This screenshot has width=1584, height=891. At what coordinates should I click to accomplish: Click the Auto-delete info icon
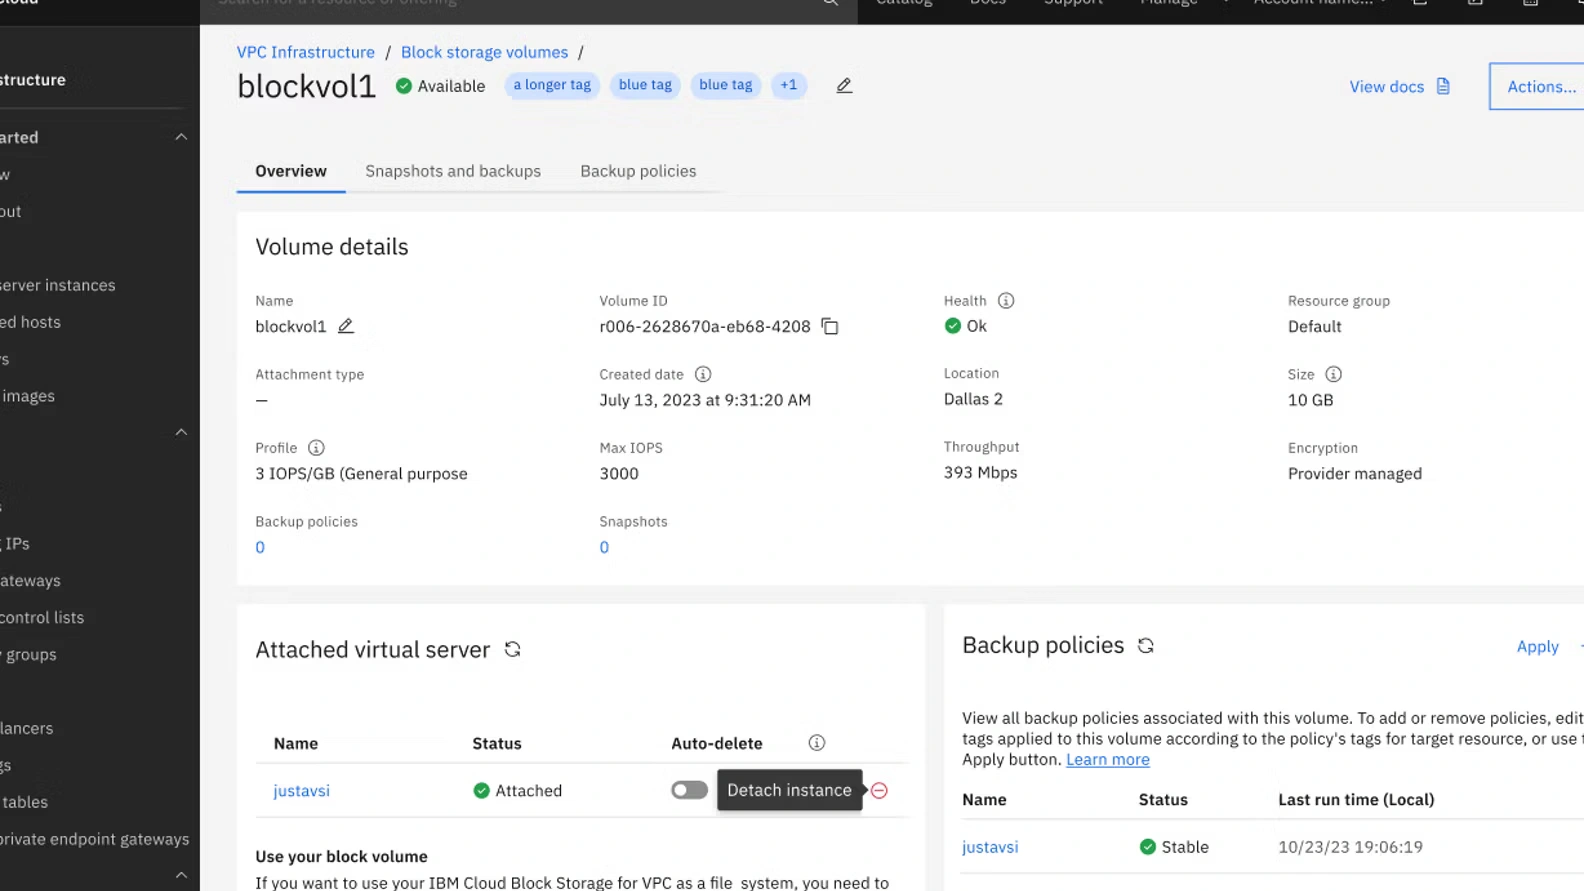[x=817, y=743]
